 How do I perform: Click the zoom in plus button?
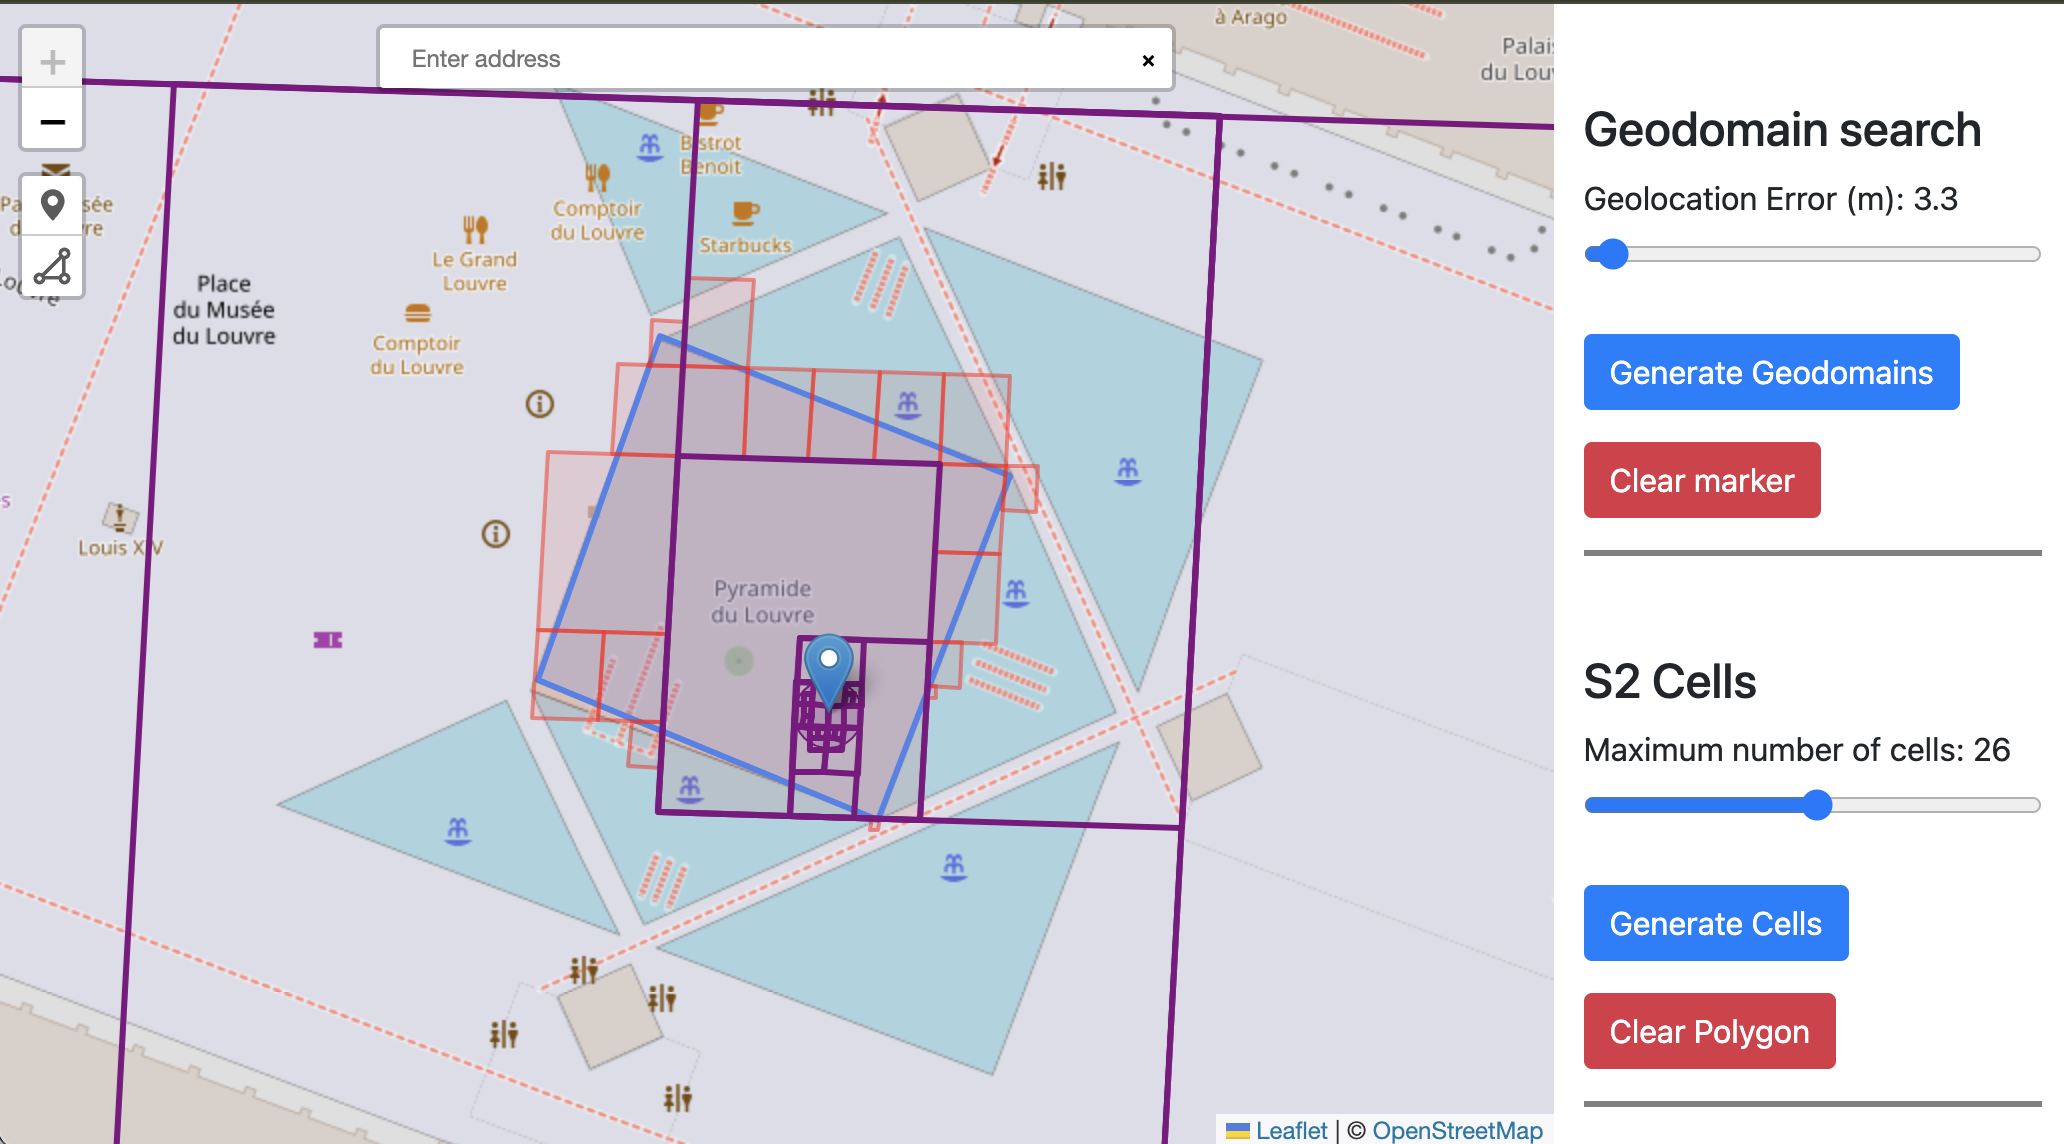pos(52,62)
